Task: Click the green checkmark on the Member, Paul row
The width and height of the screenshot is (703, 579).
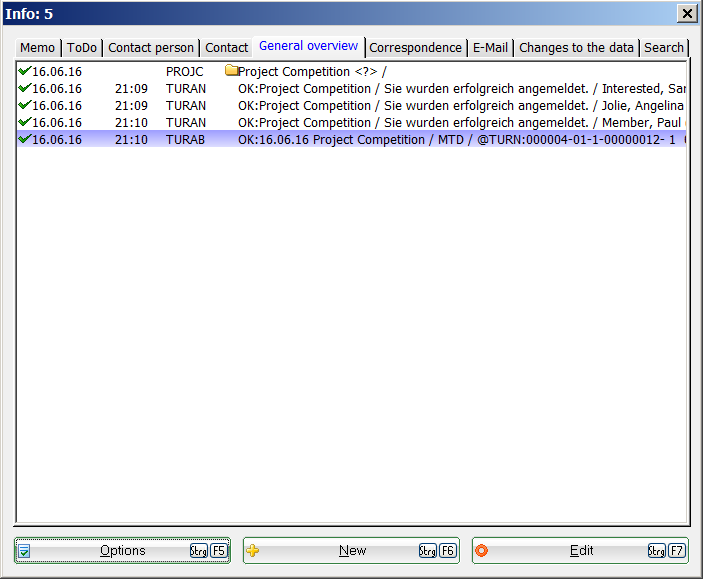Action: click(x=24, y=122)
